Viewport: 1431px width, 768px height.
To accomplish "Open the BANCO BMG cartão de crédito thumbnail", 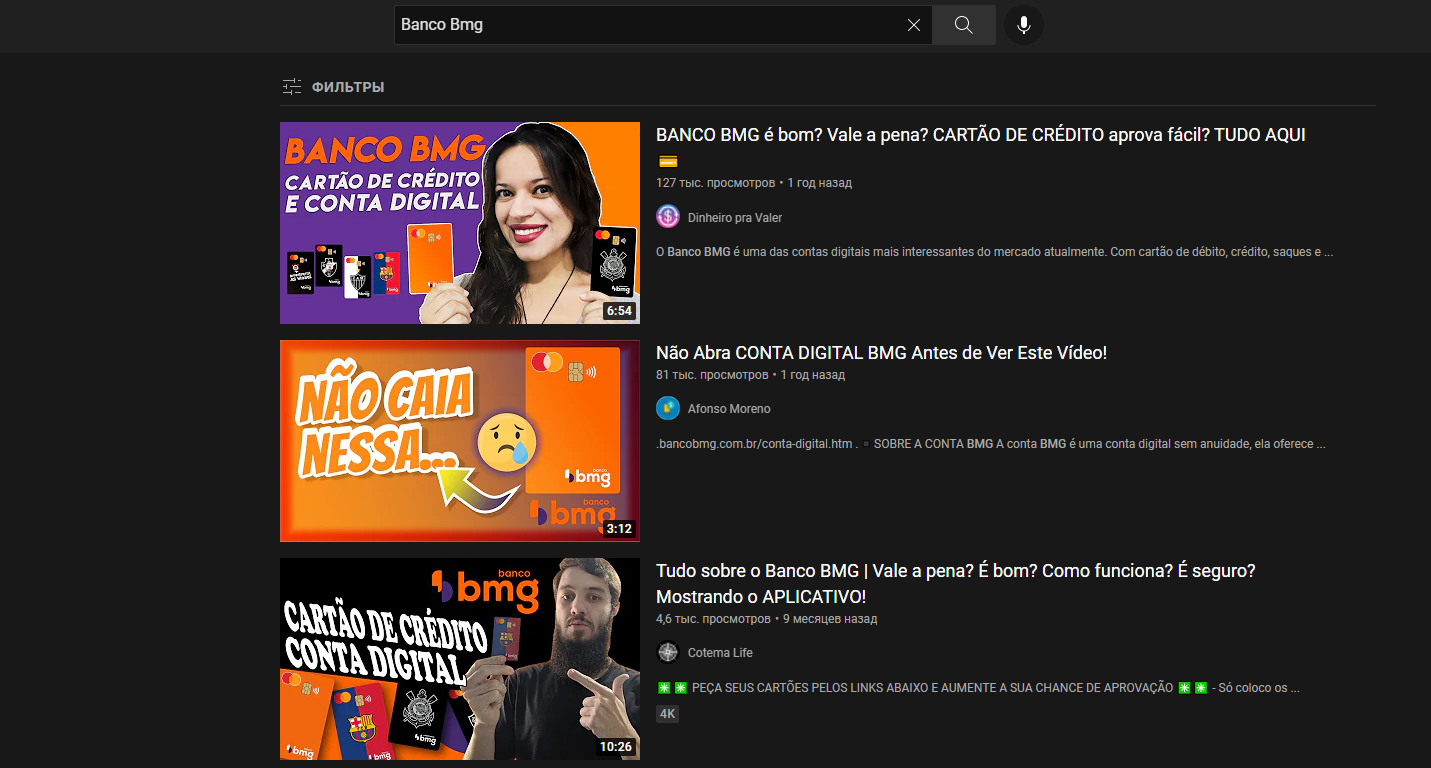I will [x=460, y=223].
